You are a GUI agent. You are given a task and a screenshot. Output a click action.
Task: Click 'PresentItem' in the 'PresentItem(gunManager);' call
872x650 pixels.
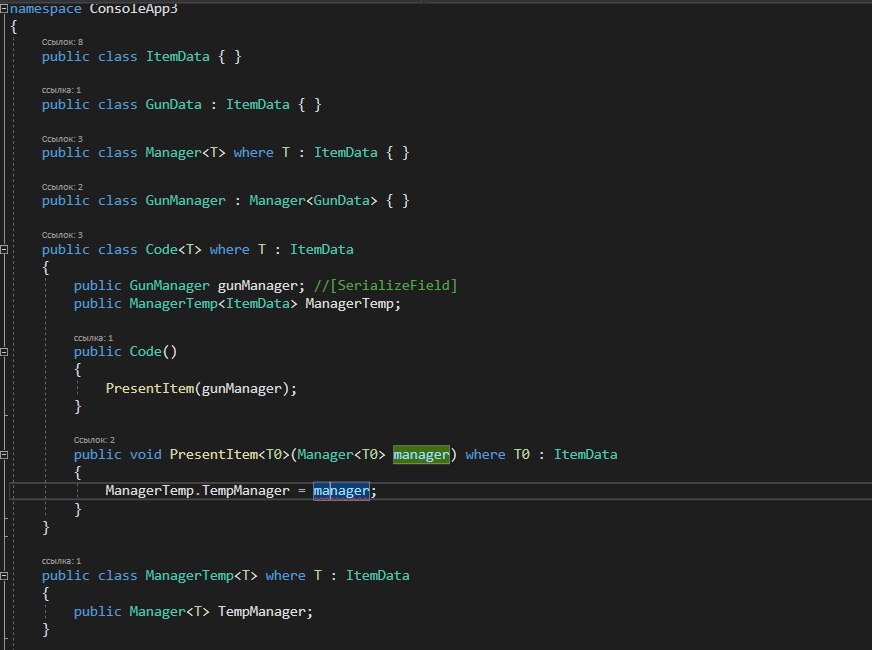pyautogui.click(x=150, y=389)
